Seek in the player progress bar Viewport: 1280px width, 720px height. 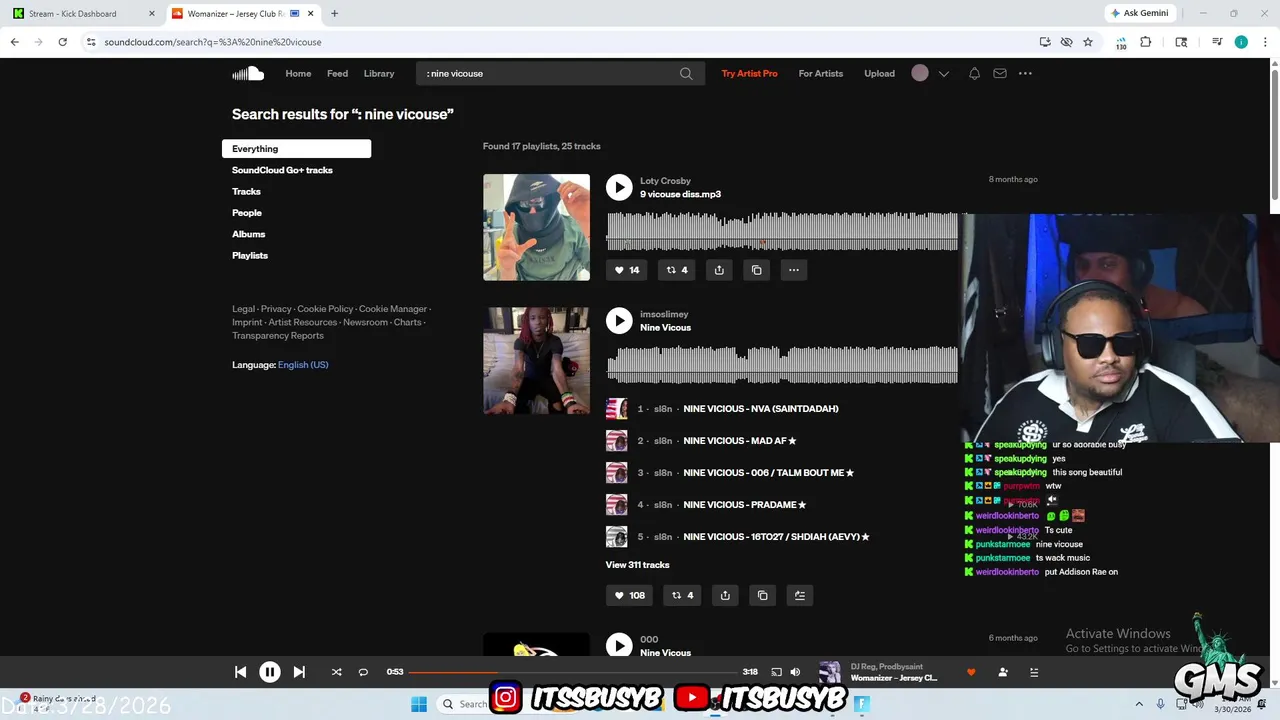(573, 672)
